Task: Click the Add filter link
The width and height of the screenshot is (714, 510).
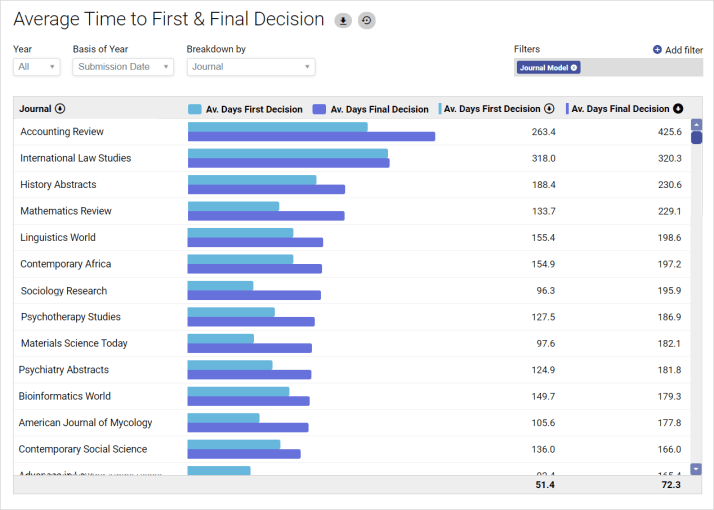Action: [683, 49]
